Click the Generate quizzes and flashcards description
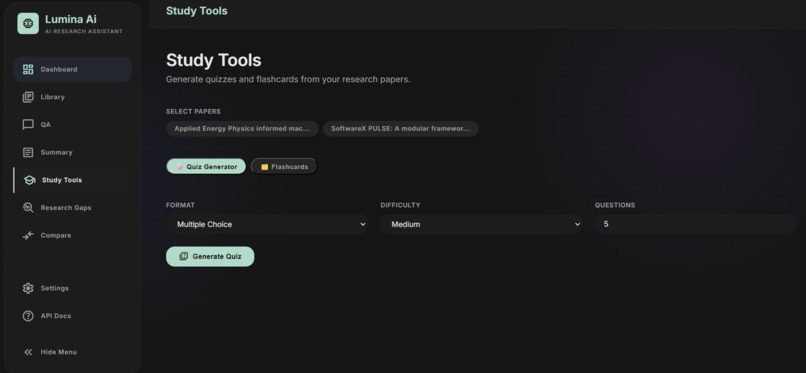 tap(288, 80)
